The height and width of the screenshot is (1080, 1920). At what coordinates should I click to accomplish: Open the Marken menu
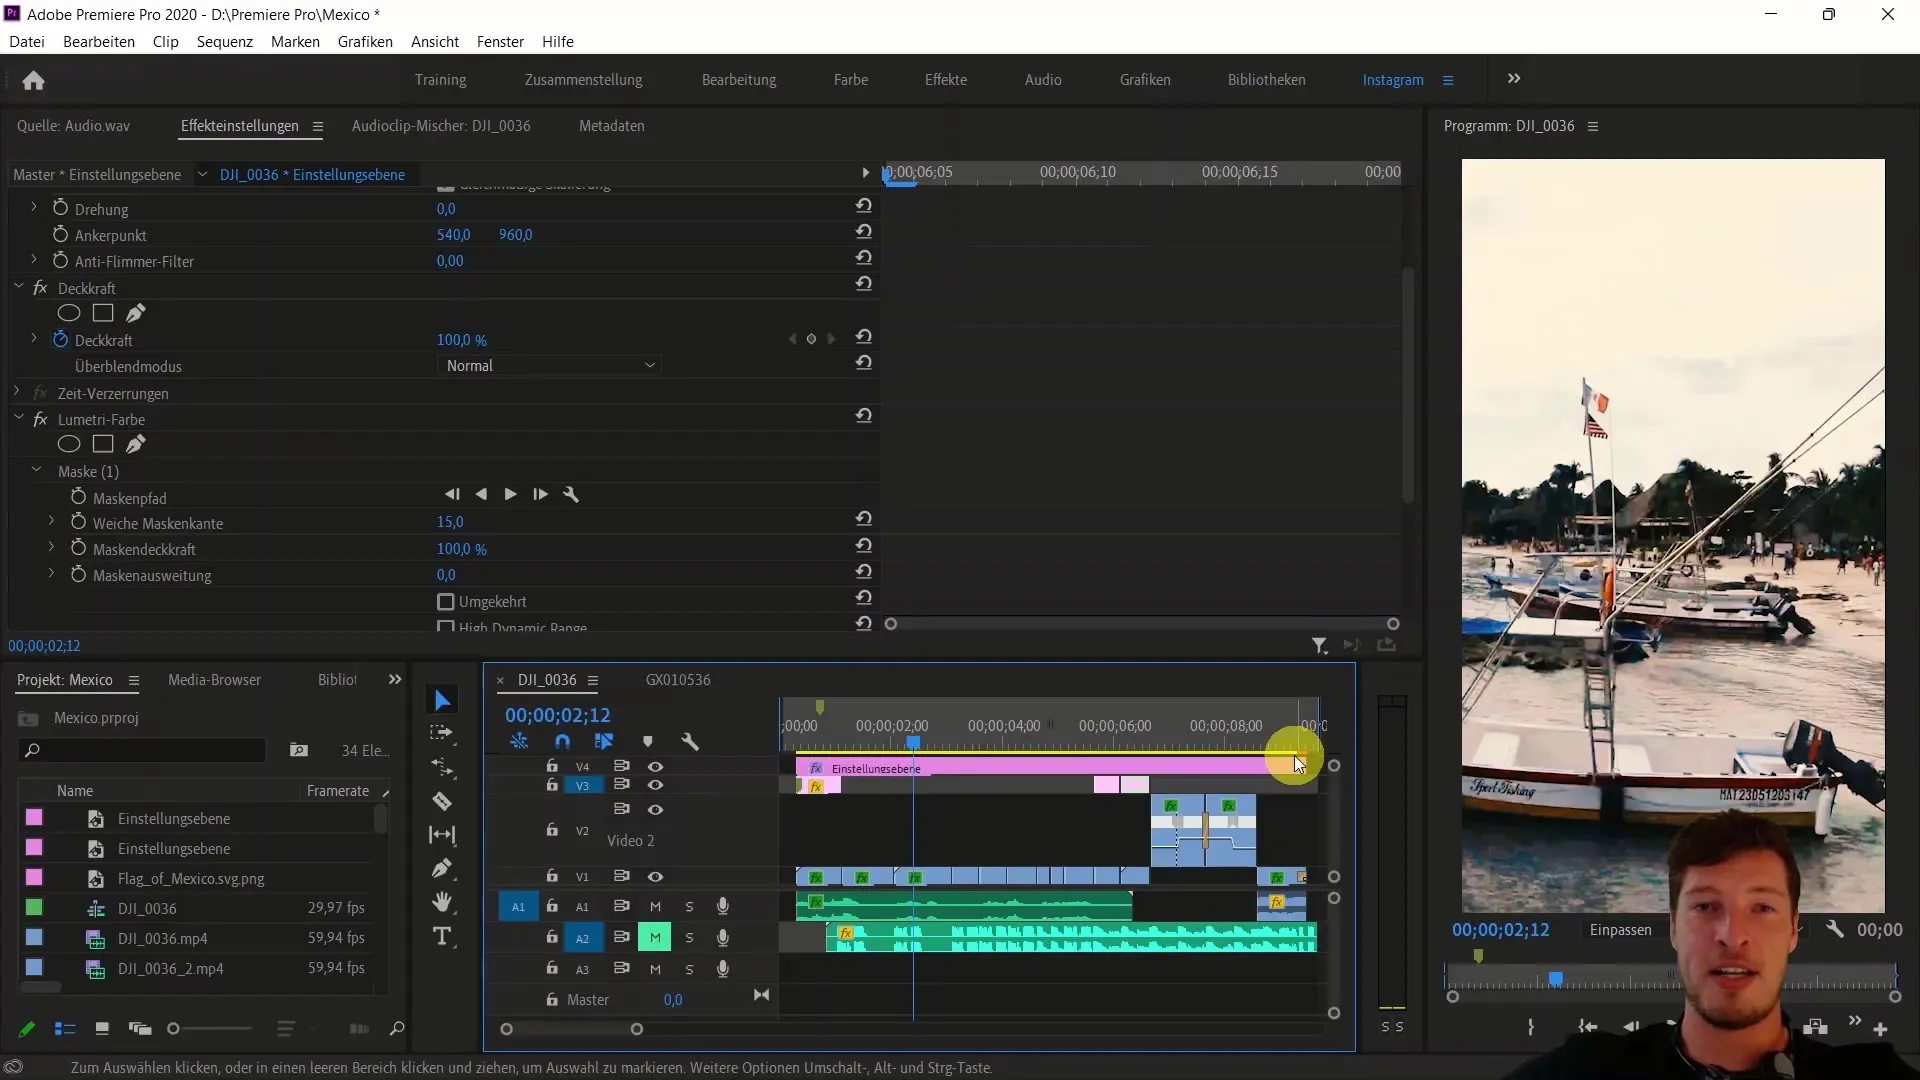[295, 41]
